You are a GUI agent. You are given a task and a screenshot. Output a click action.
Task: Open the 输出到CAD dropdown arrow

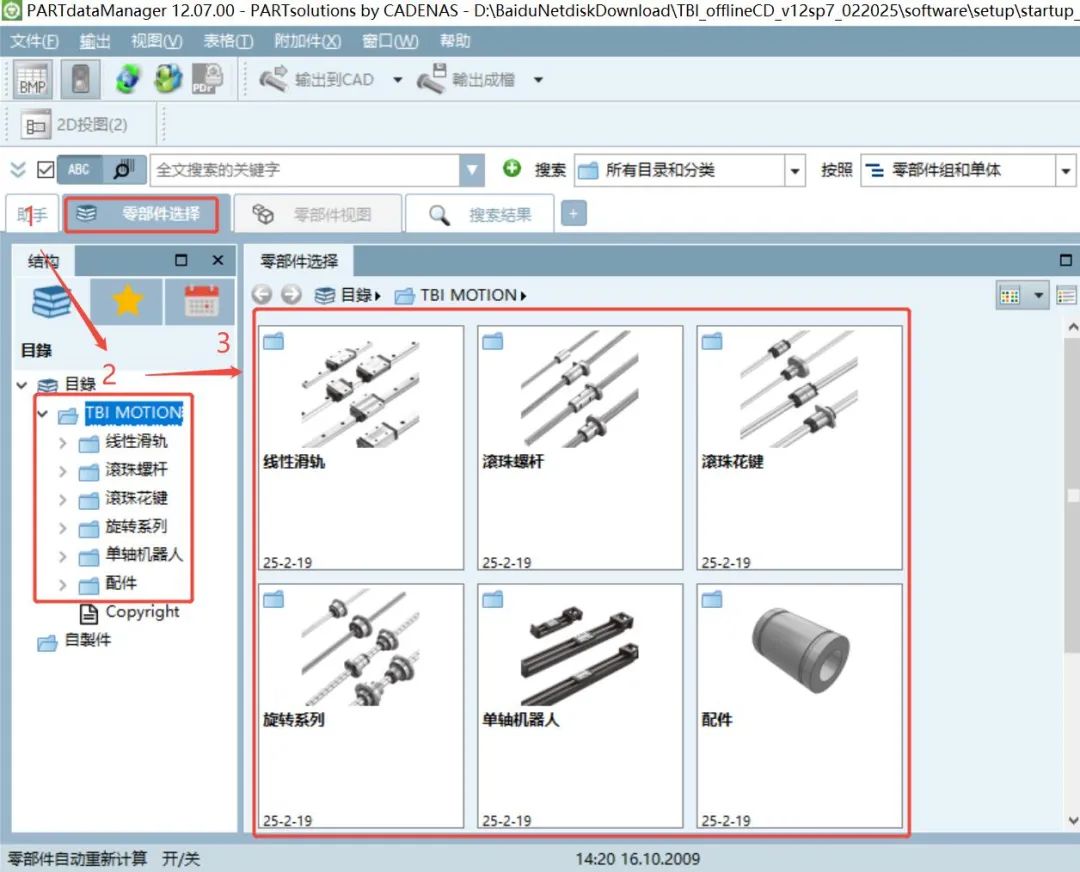[397, 80]
